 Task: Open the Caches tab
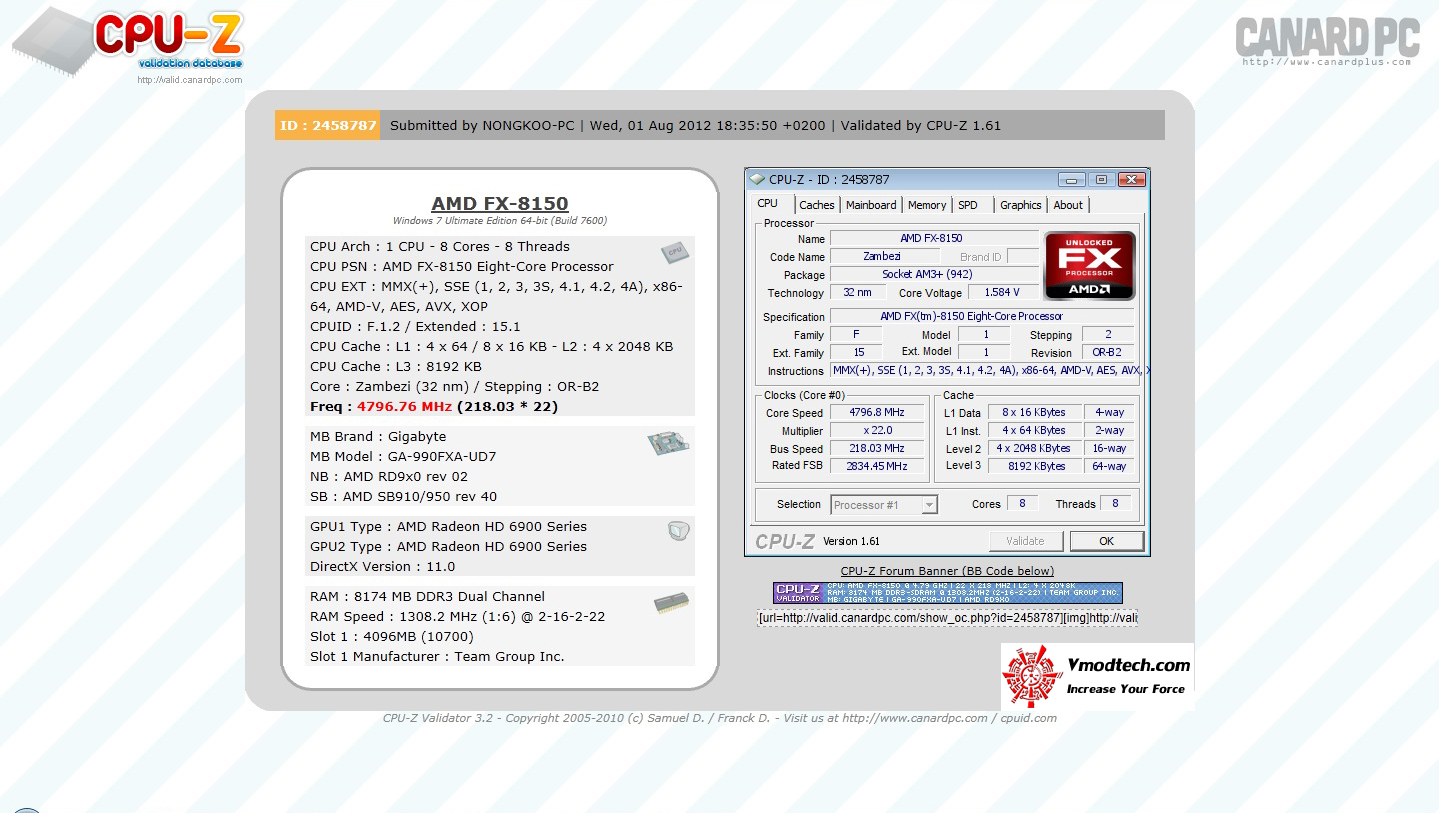point(817,205)
